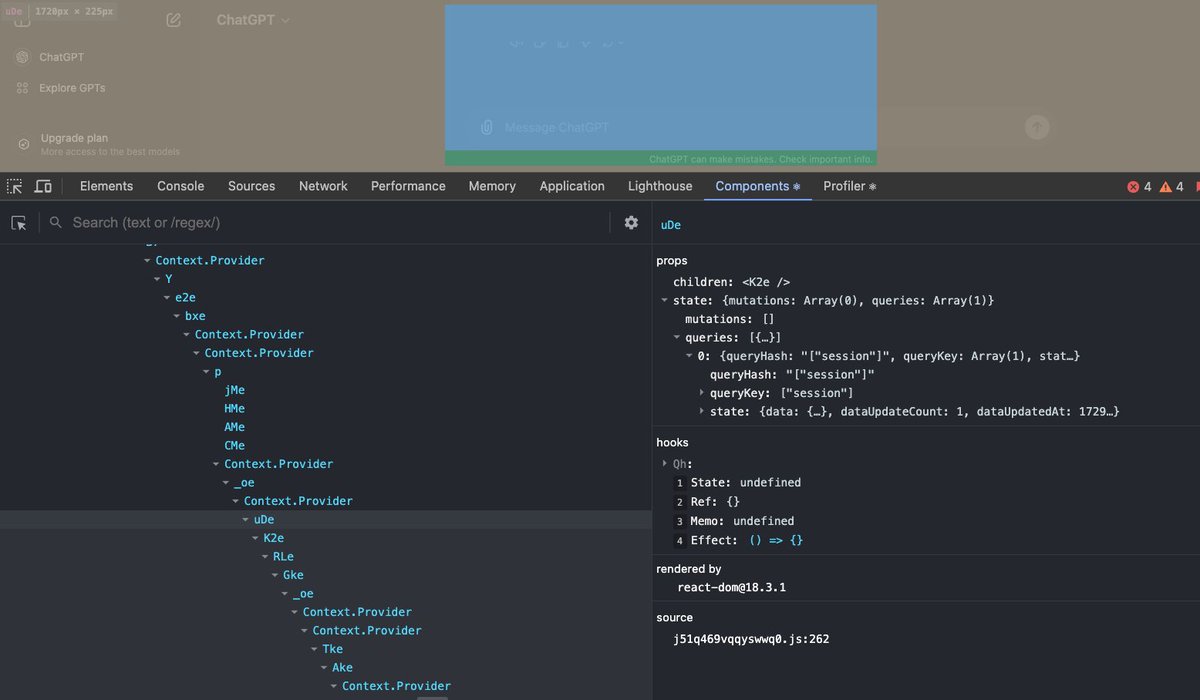Open the Application tab

point(572,186)
